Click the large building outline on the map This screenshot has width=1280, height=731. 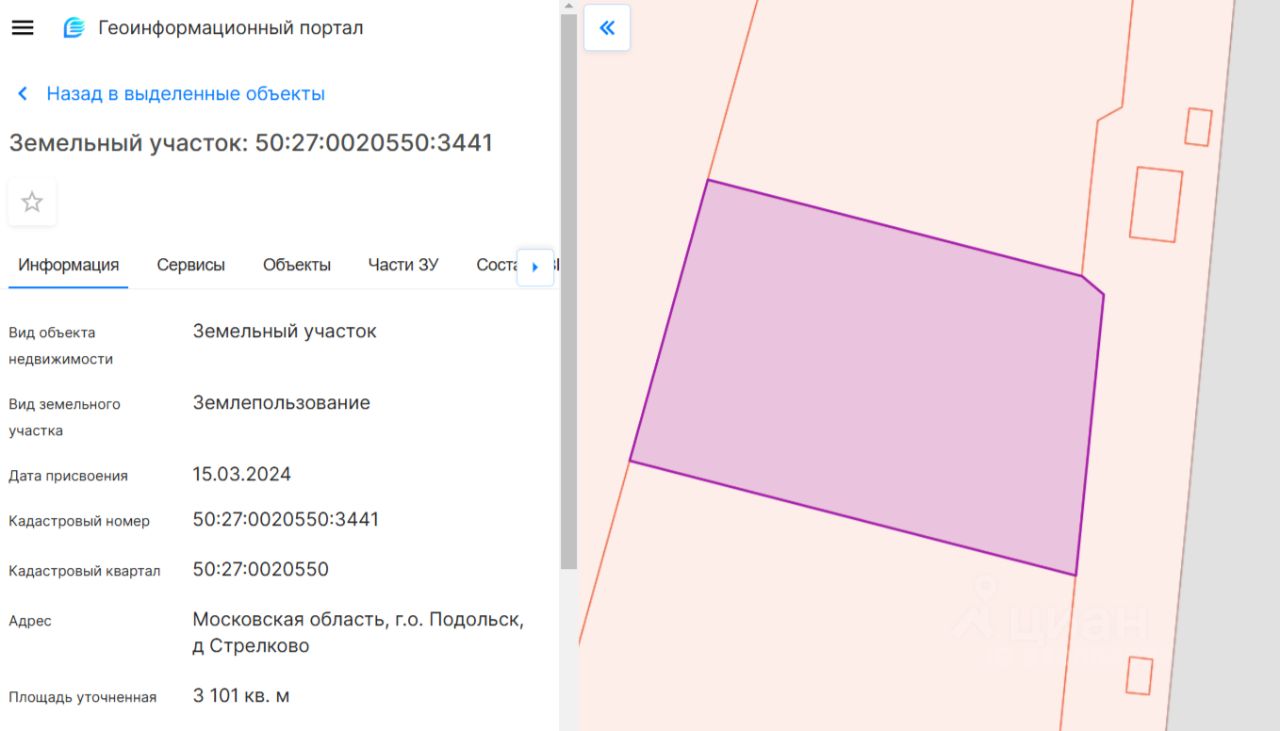[x=1156, y=204]
